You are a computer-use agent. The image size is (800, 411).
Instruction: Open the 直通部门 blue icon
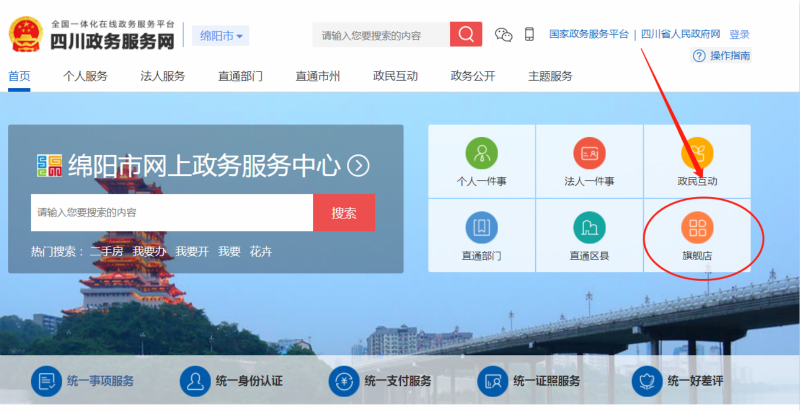click(481, 227)
